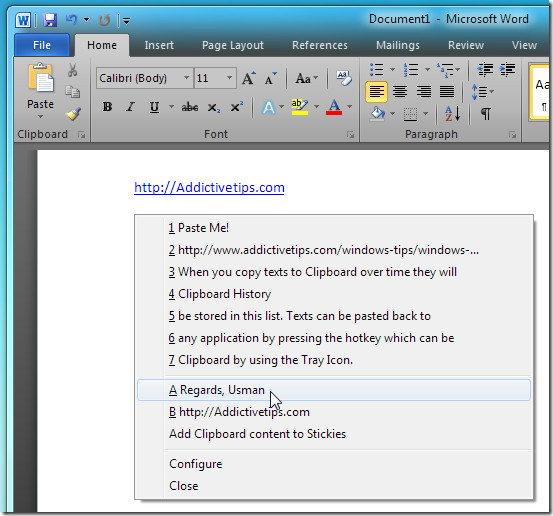Toggle Subscript formatting
553x516 pixels.
tap(213, 107)
